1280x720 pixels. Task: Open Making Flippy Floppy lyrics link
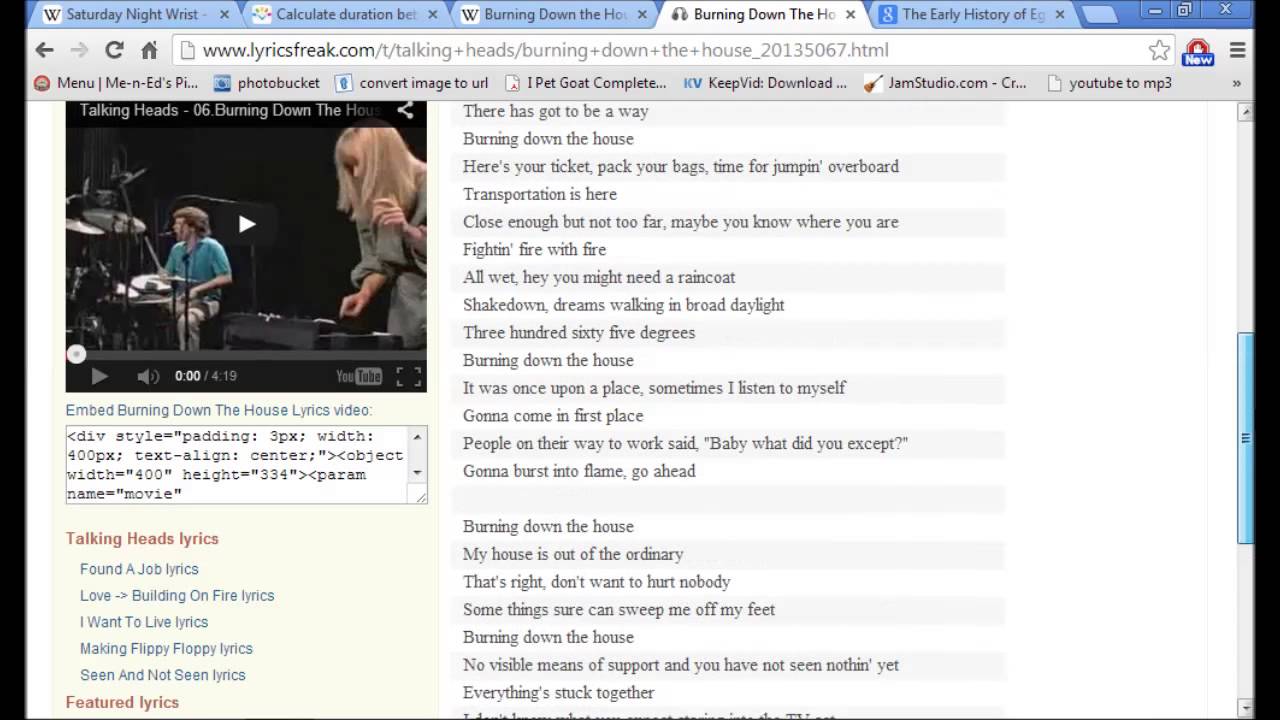[x=166, y=648]
